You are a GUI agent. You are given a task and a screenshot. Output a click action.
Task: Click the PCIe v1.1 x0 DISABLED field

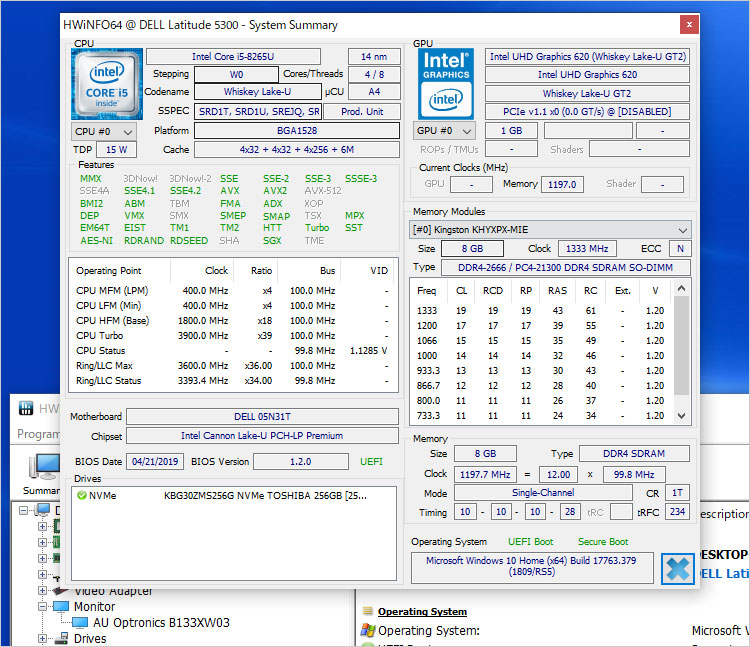pos(587,111)
